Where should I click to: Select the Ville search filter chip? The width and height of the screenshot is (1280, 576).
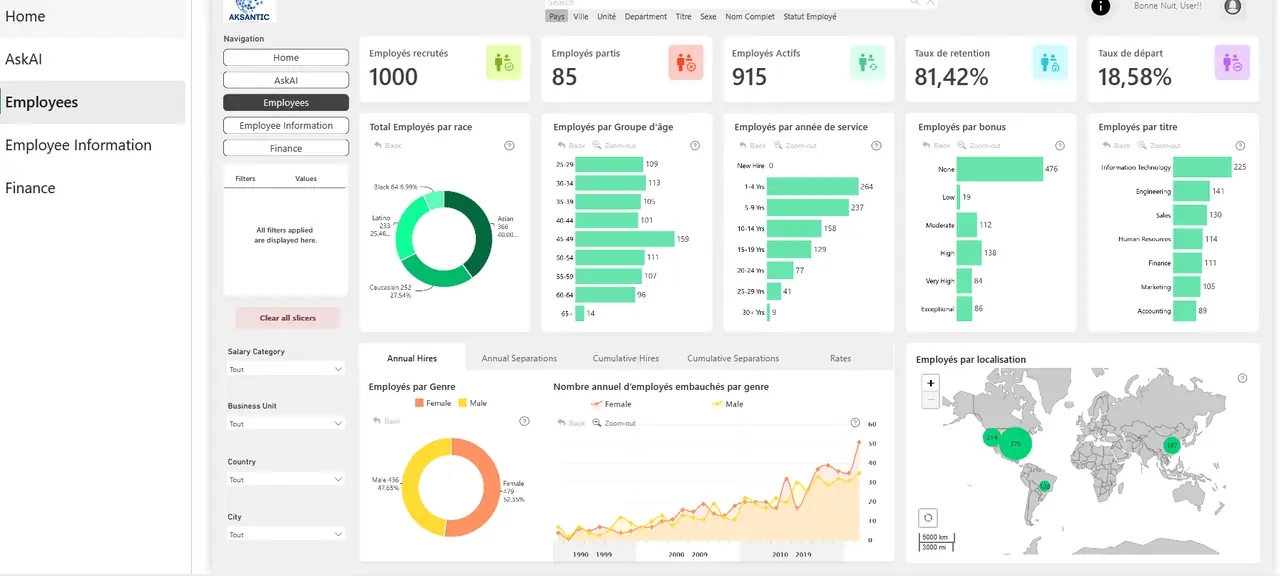580,16
